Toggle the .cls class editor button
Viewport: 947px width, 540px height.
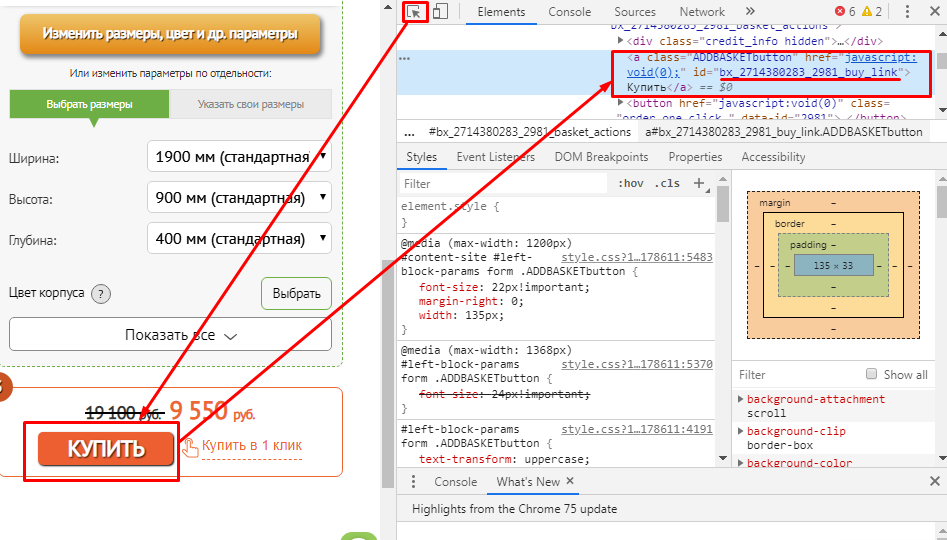(x=667, y=183)
